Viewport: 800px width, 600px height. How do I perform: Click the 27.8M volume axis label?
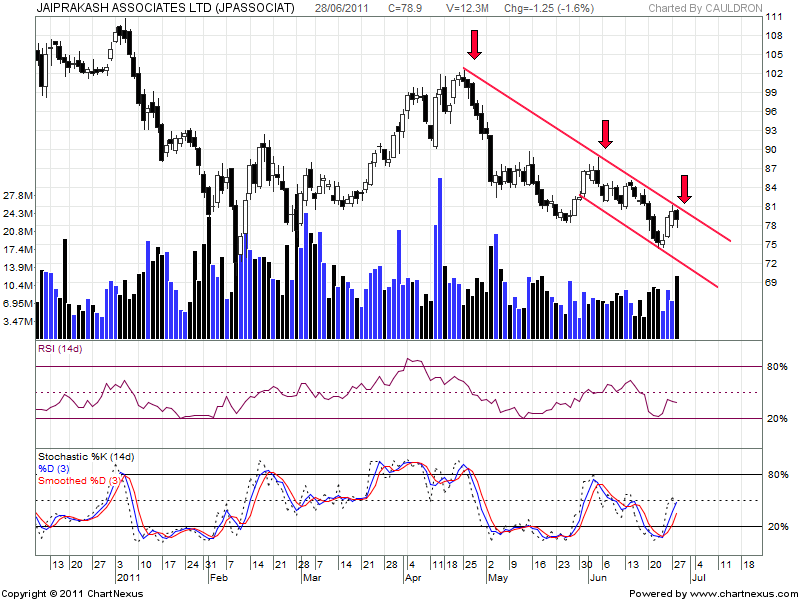coord(19,195)
